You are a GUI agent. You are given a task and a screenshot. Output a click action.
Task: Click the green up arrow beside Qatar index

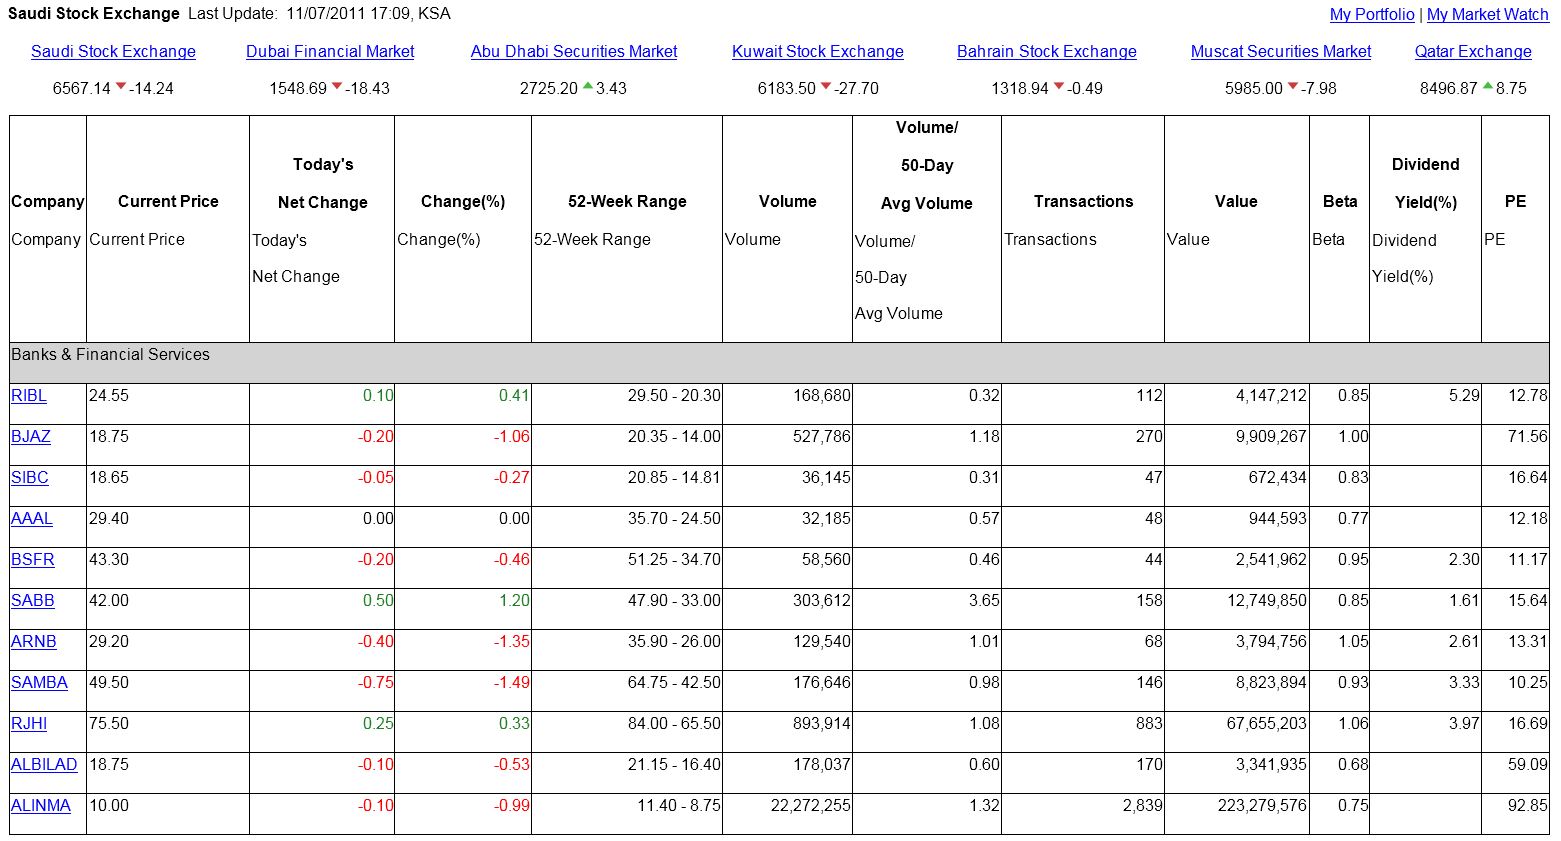point(1487,87)
